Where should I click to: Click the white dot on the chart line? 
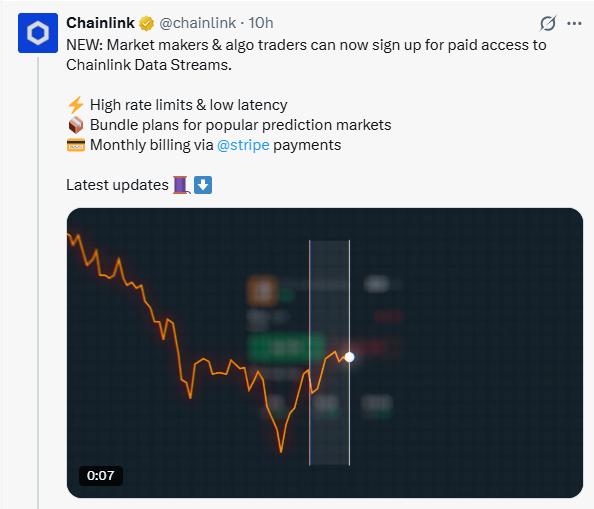tap(350, 357)
